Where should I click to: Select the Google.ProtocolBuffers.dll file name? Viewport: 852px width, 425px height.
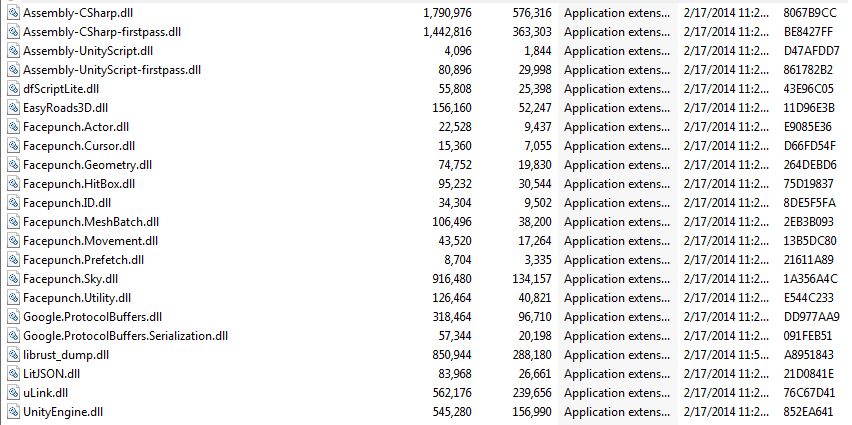coord(92,317)
